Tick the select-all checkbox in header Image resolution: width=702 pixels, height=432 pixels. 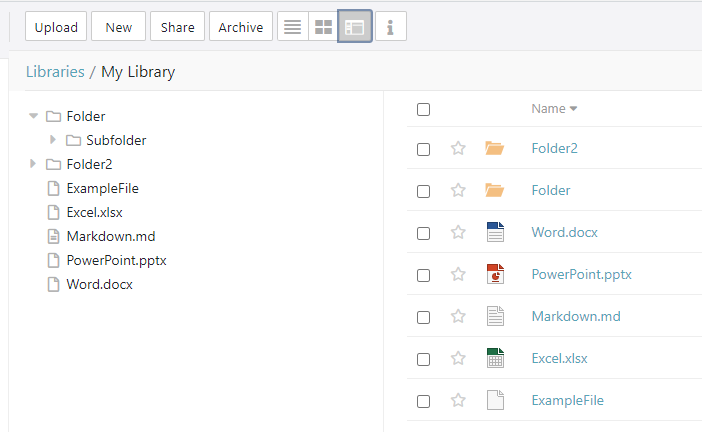tap(423, 109)
